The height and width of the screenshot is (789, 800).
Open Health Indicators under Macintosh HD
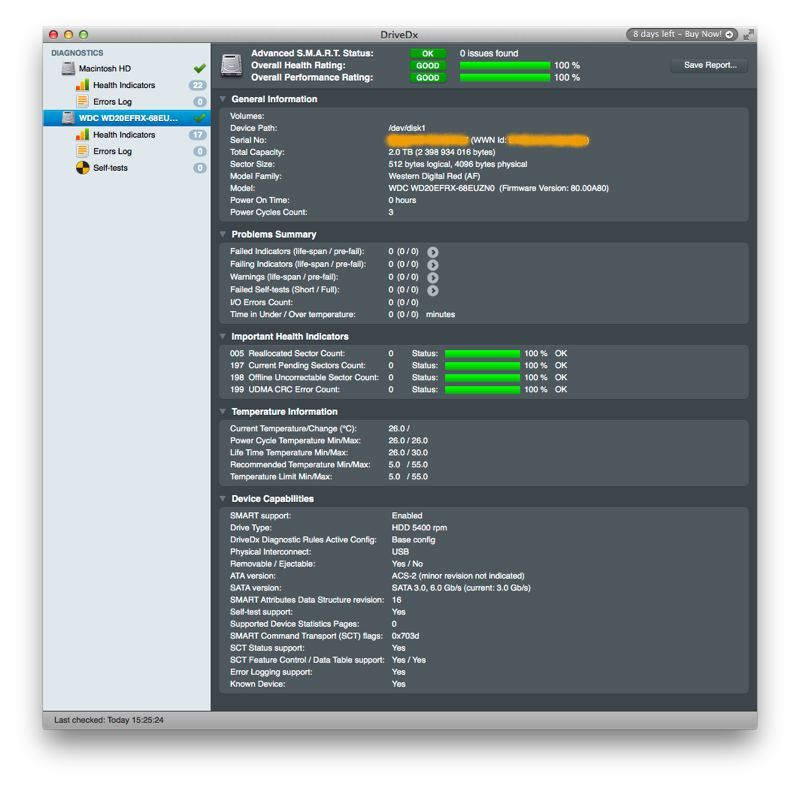point(124,85)
